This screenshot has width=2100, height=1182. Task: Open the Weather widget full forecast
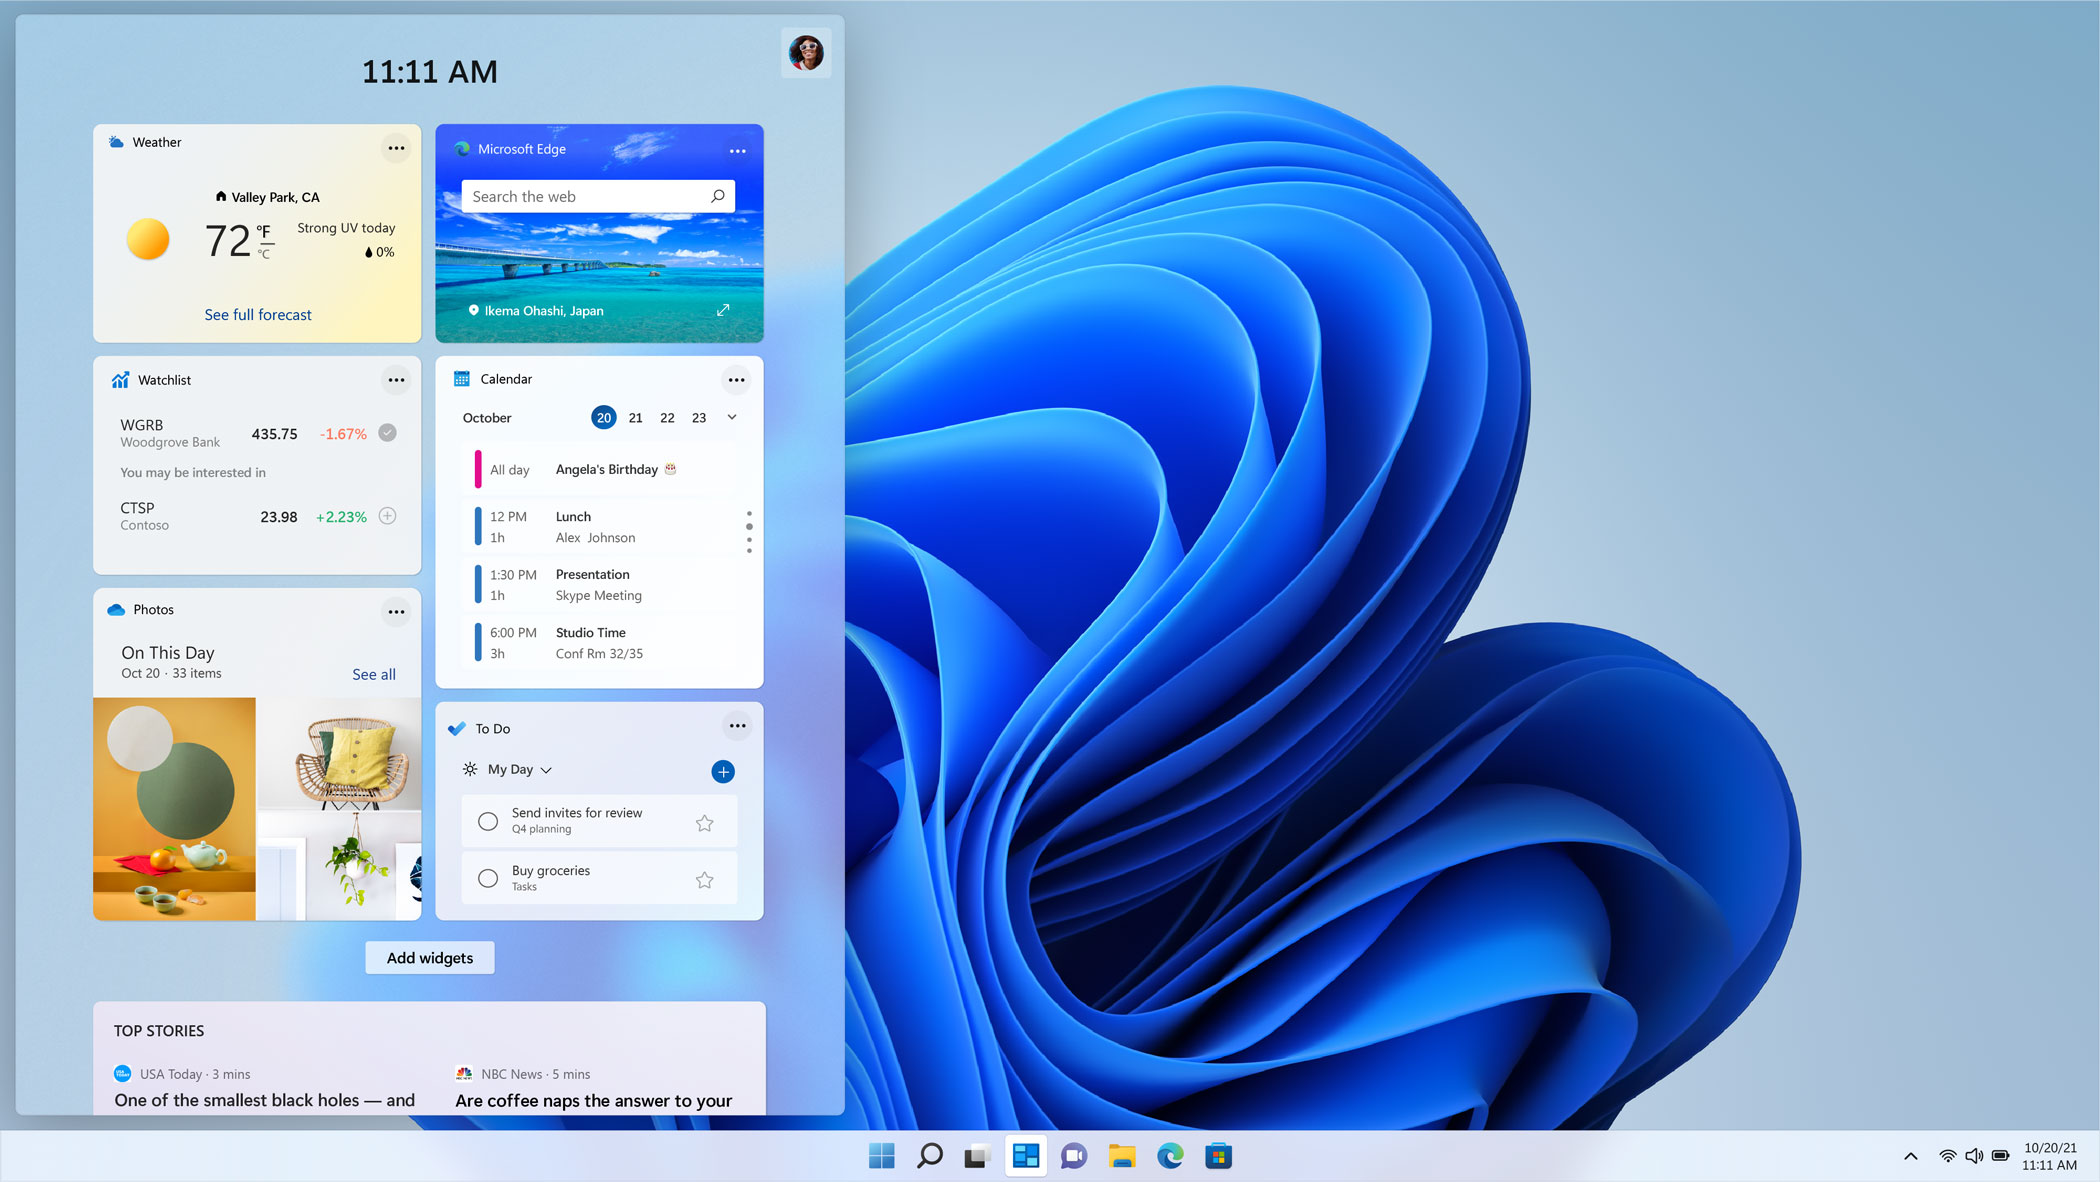(257, 314)
